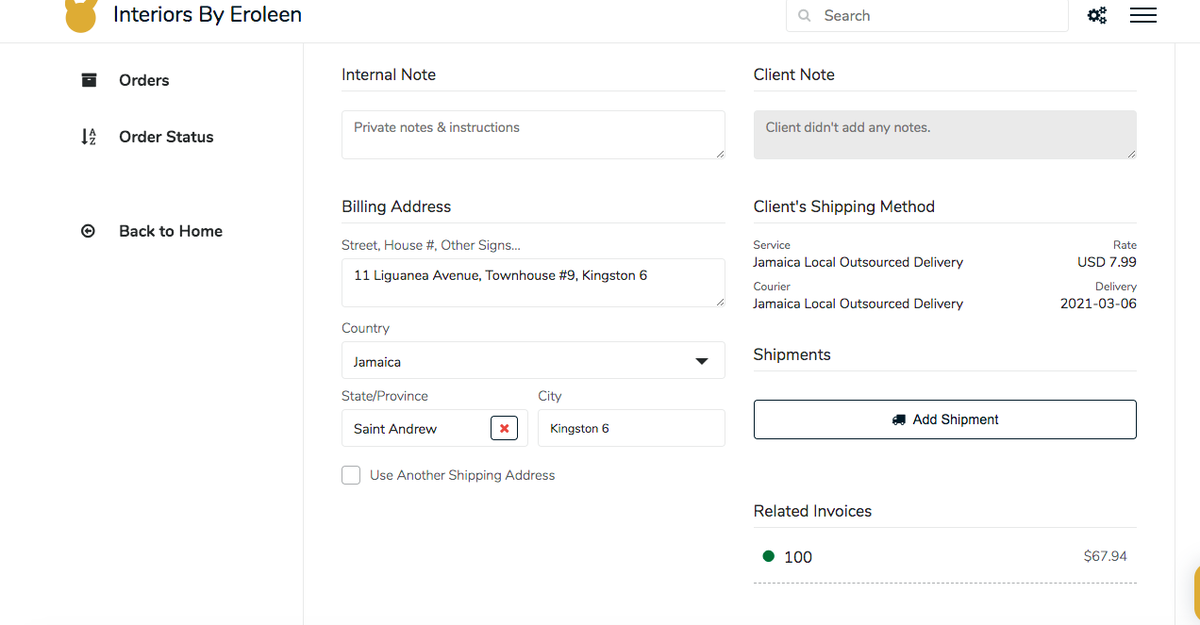Image resolution: width=1200 pixels, height=625 pixels.
Task: Click the Interiors By Eroleen logo
Action: [x=80, y=15]
